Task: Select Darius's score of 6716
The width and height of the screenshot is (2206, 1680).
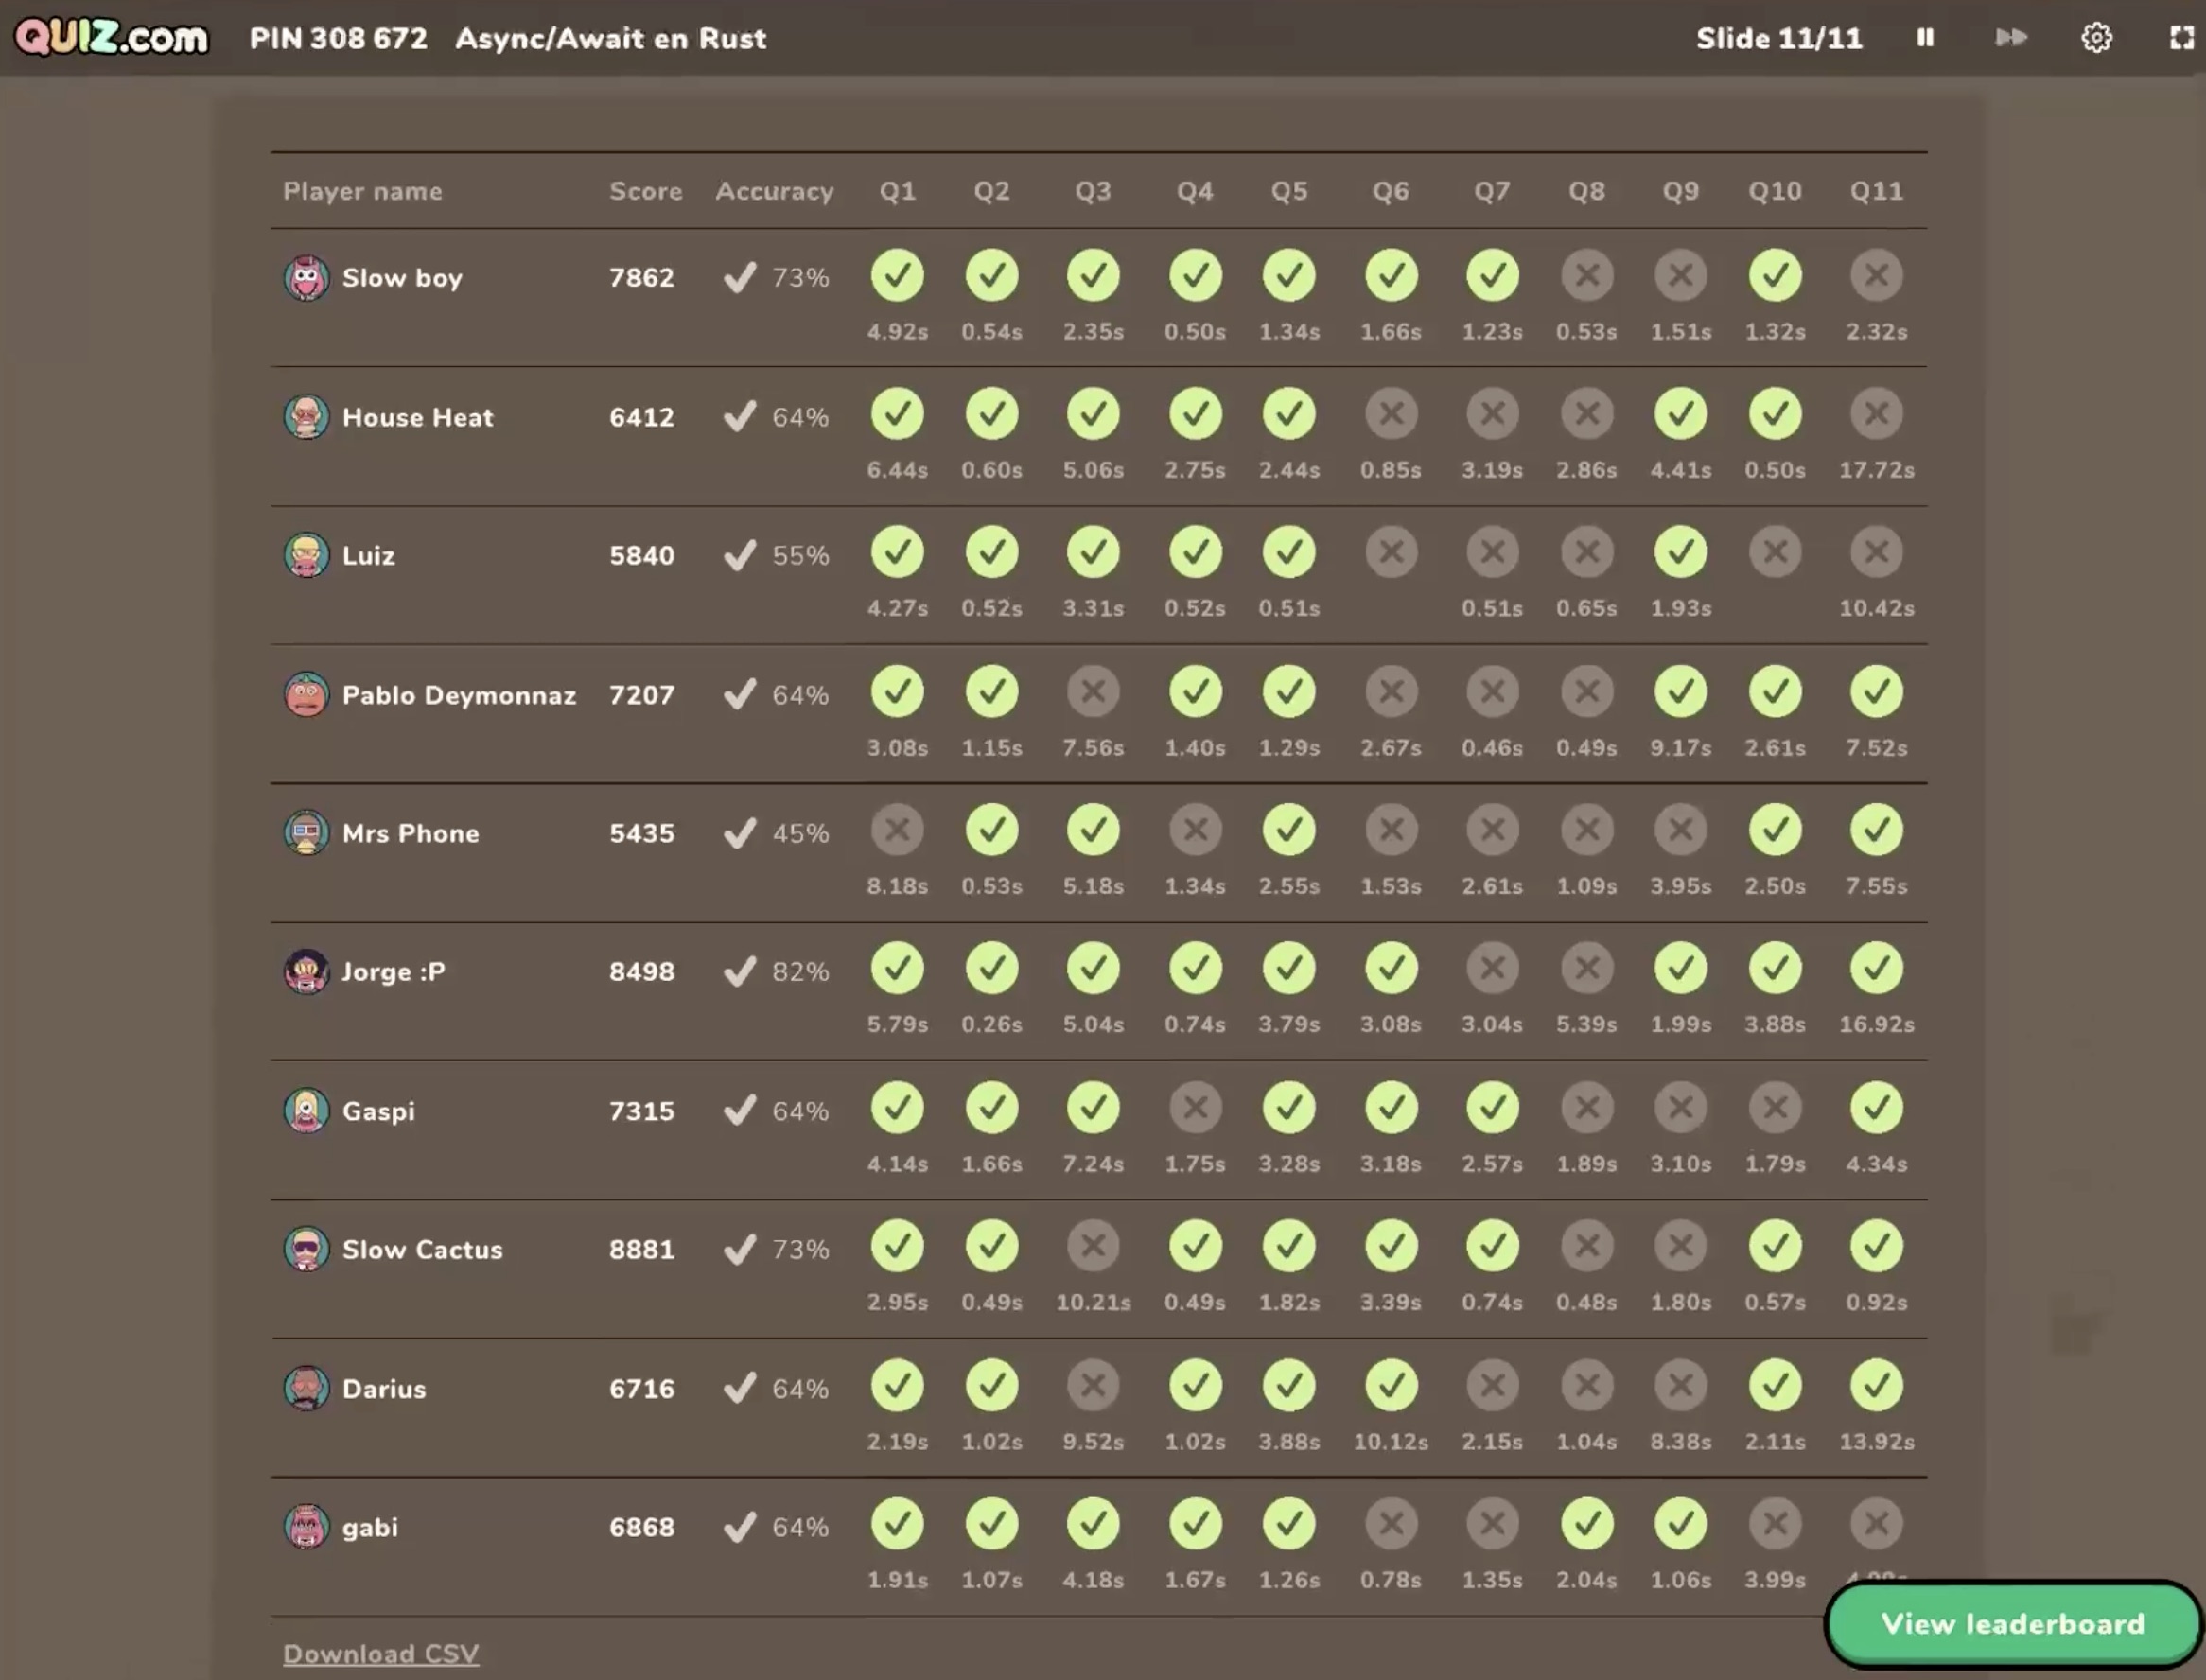Action: [x=643, y=1388]
